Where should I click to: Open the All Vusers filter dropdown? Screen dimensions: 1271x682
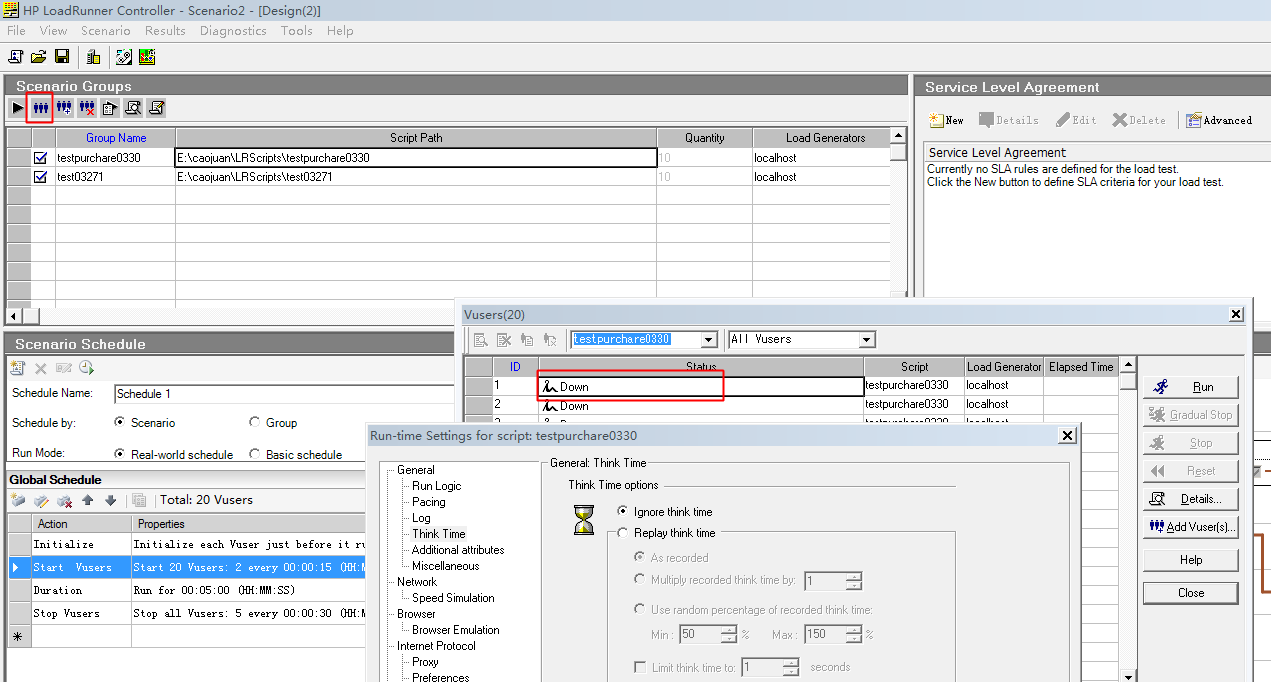tap(867, 340)
